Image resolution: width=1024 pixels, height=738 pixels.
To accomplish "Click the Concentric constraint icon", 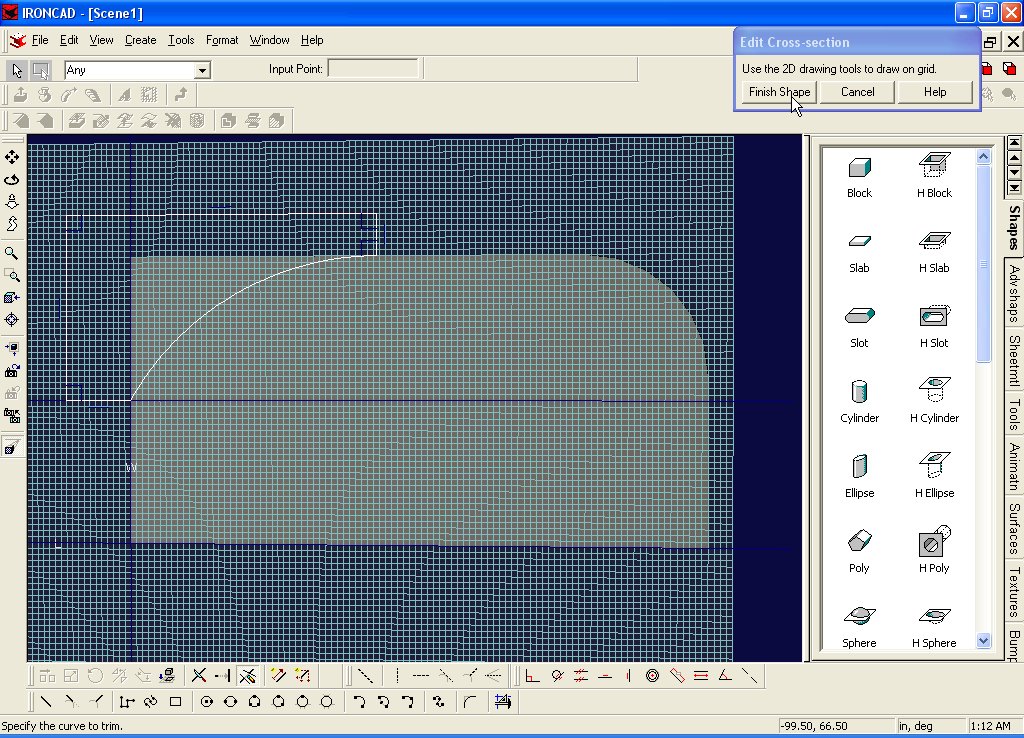I will [x=652, y=675].
